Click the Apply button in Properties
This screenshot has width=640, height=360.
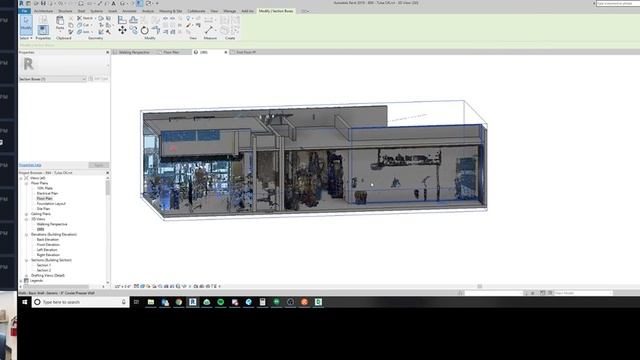tap(99, 165)
